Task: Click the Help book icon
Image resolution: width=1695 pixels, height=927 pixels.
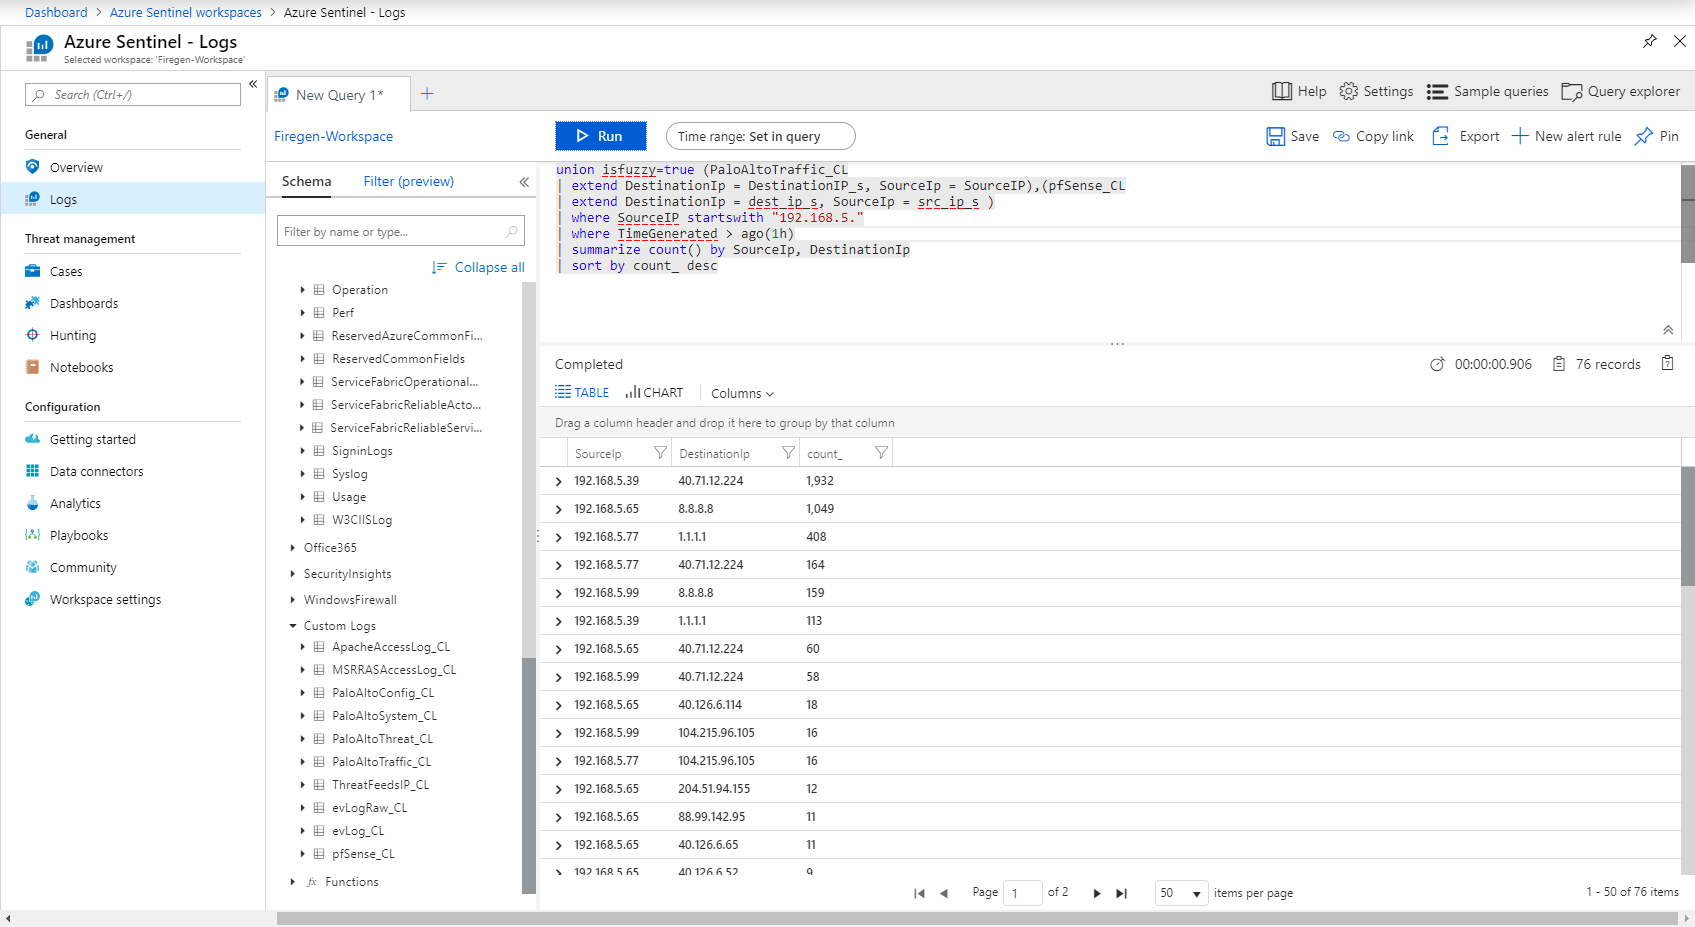Action: (1281, 91)
